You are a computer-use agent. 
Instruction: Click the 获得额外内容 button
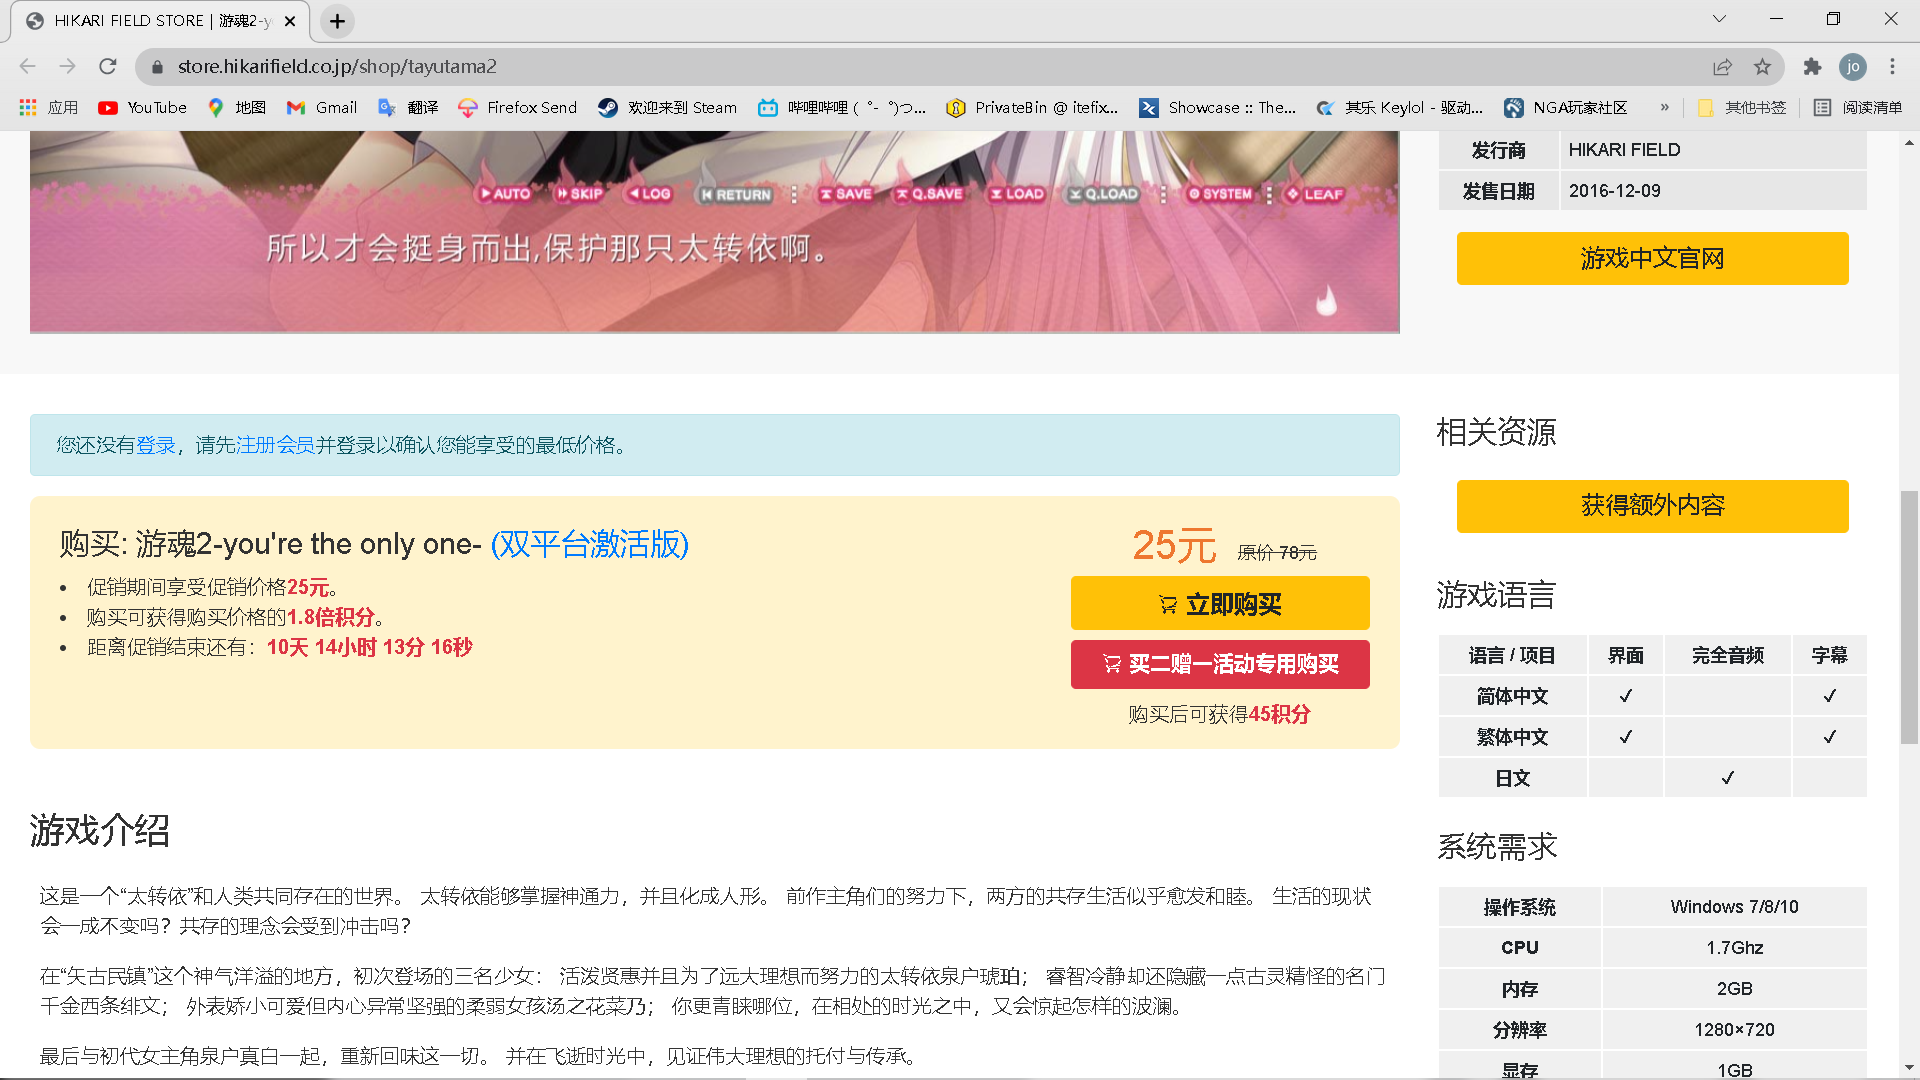(x=1652, y=506)
